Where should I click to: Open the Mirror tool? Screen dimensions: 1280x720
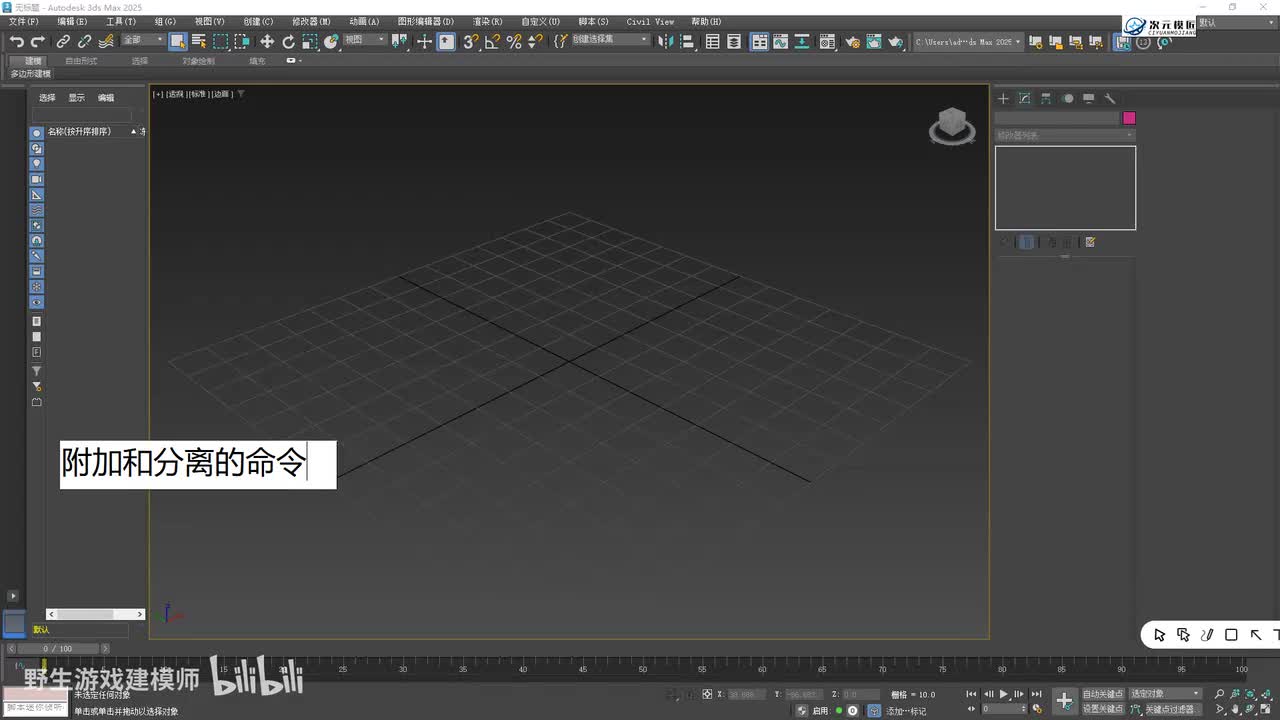pos(665,41)
